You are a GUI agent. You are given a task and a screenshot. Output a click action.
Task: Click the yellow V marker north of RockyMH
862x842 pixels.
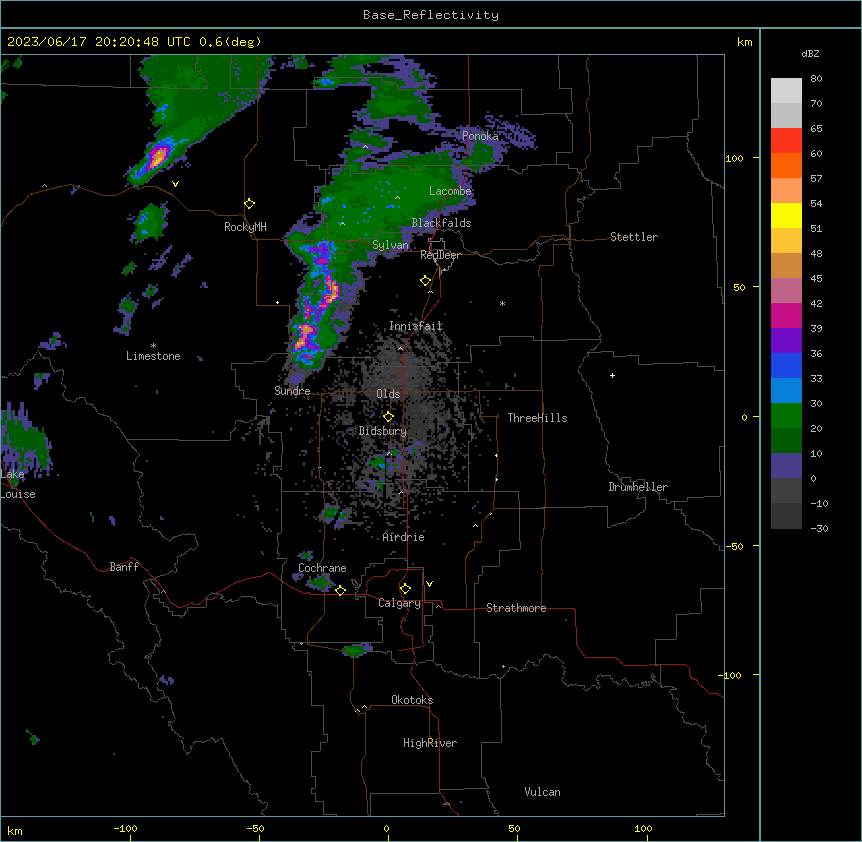[175, 184]
